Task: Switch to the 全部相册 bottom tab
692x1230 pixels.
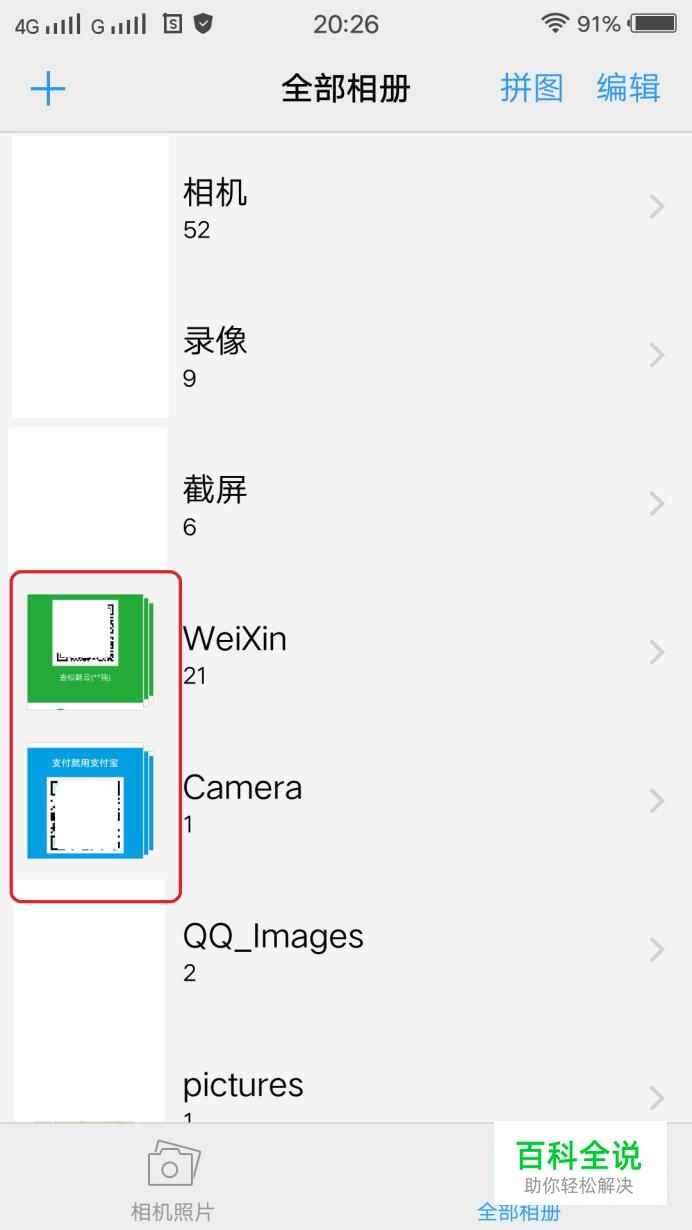Action: point(518,1212)
